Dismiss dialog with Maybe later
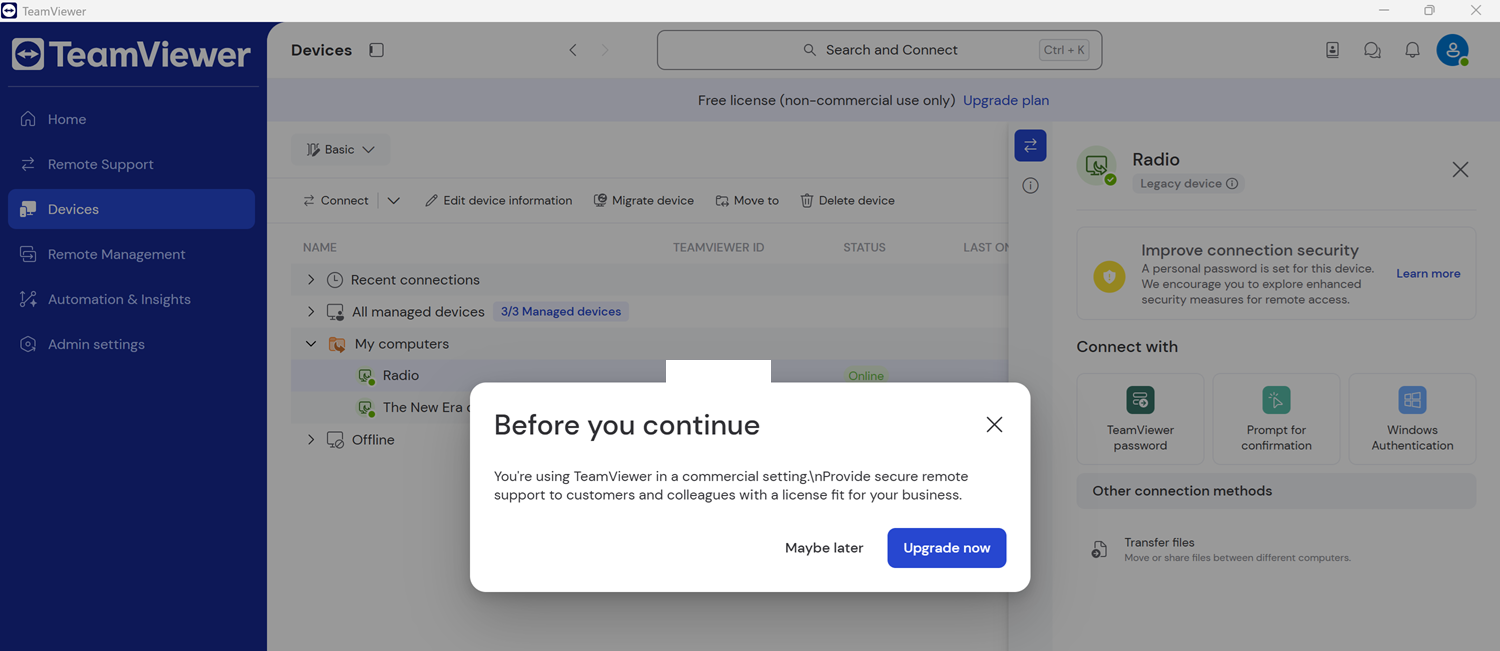This screenshot has width=1500, height=651. [824, 548]
